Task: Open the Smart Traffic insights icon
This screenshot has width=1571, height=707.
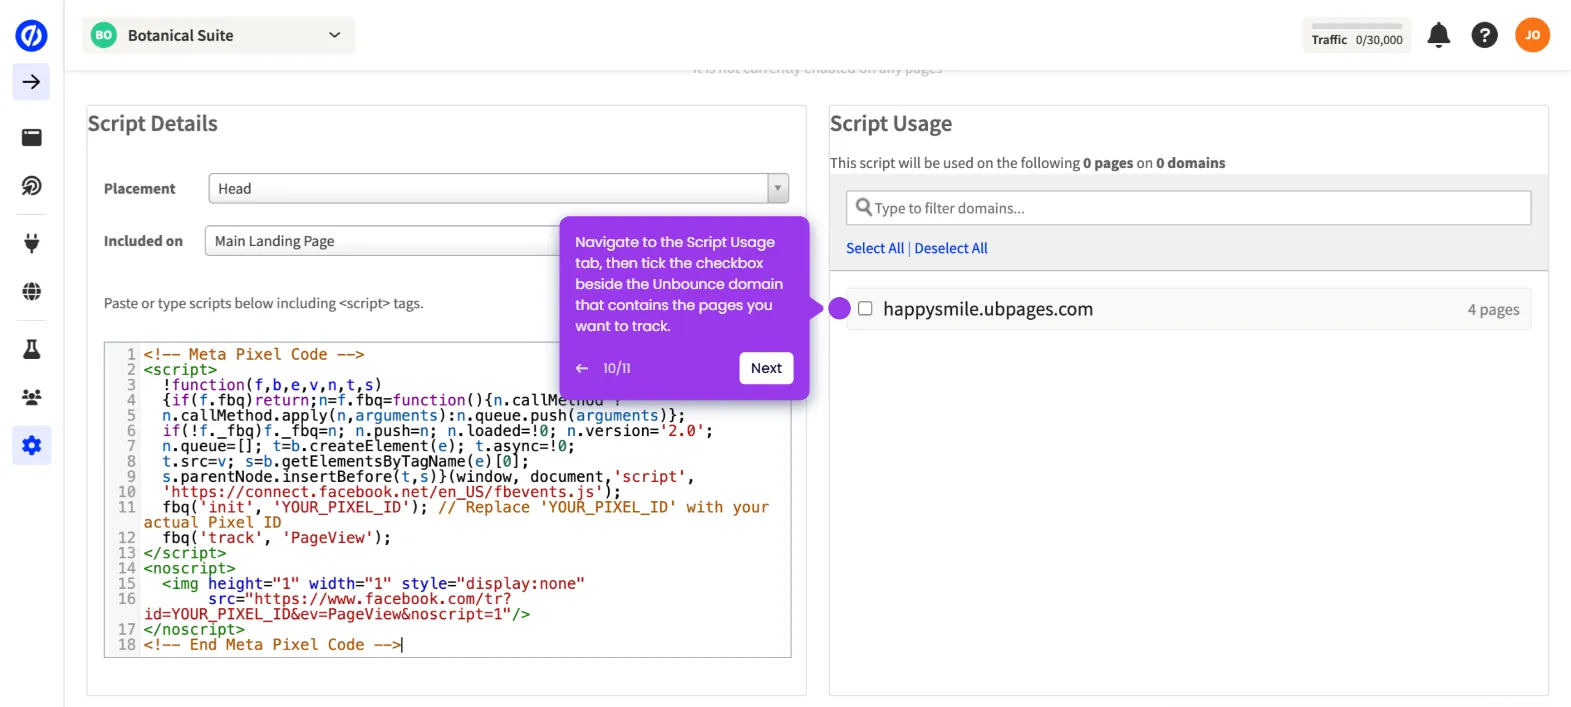Action: [32, 186]
